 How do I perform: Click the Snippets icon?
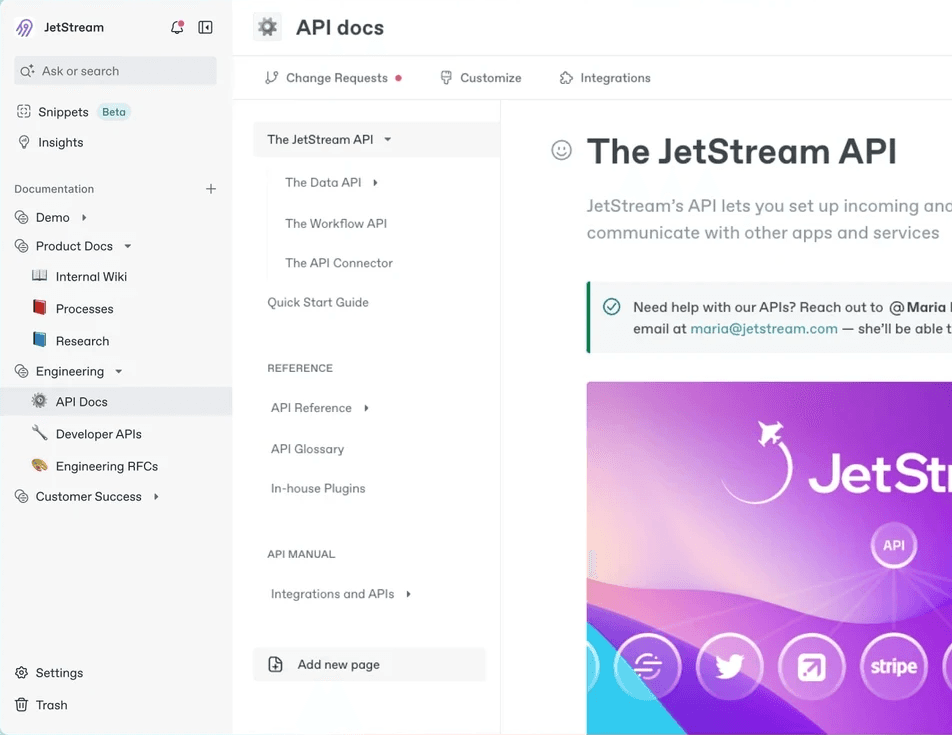pos(24,111)
